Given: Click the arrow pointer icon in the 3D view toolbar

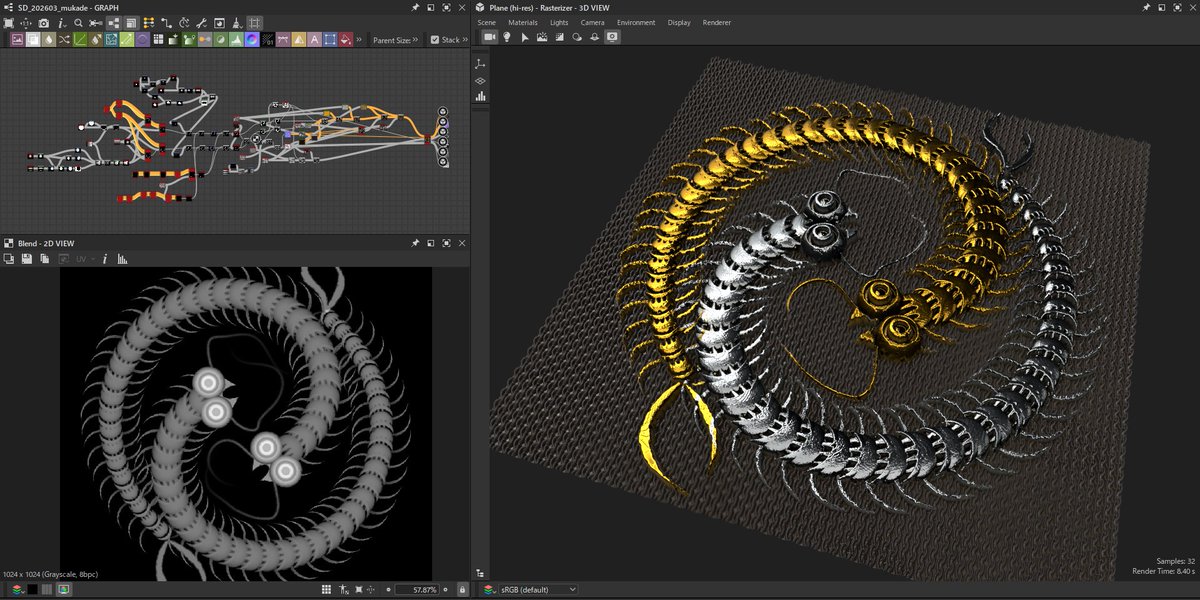Looking at the screenshot, I should pos(525,37).
